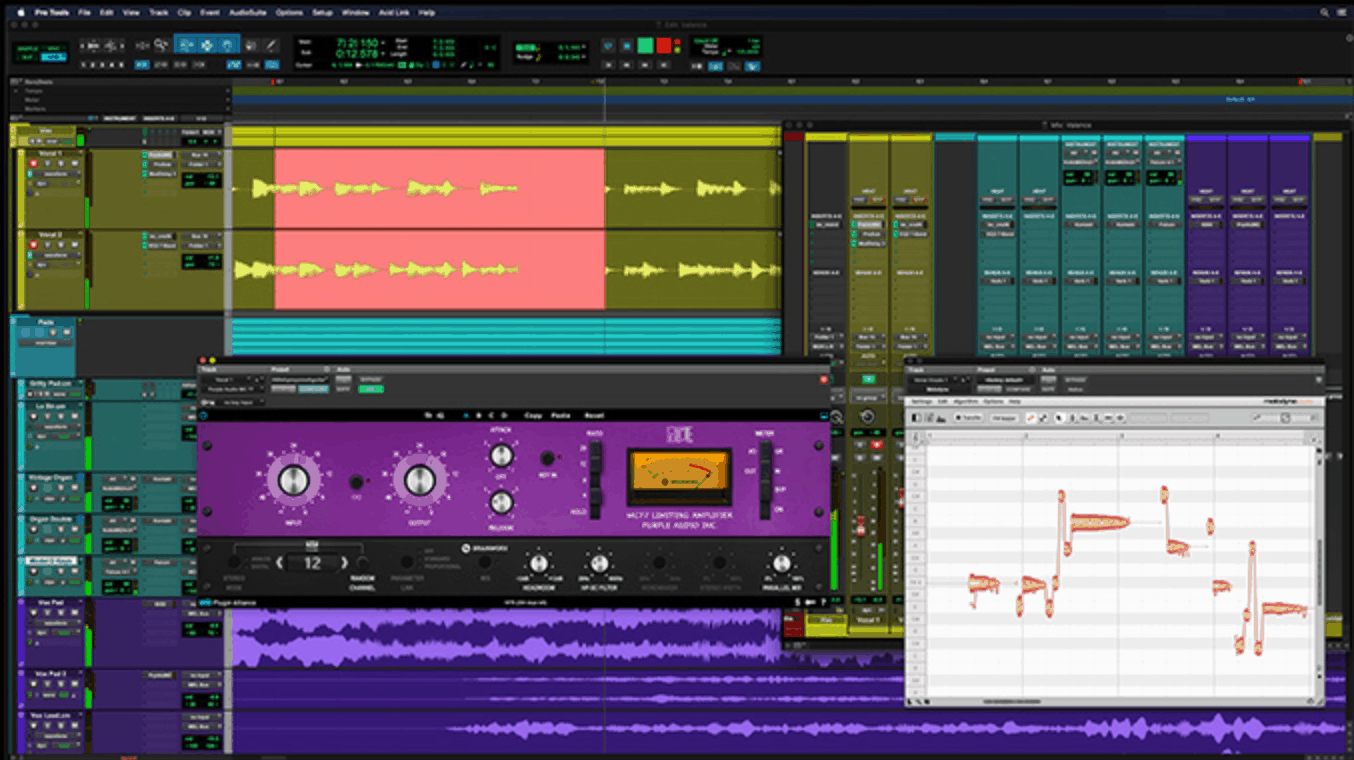Open the MC77 plugin preset dropdown
Image resolution: width=1354 pixels, height=760 pixels.
tap(300, 379)
